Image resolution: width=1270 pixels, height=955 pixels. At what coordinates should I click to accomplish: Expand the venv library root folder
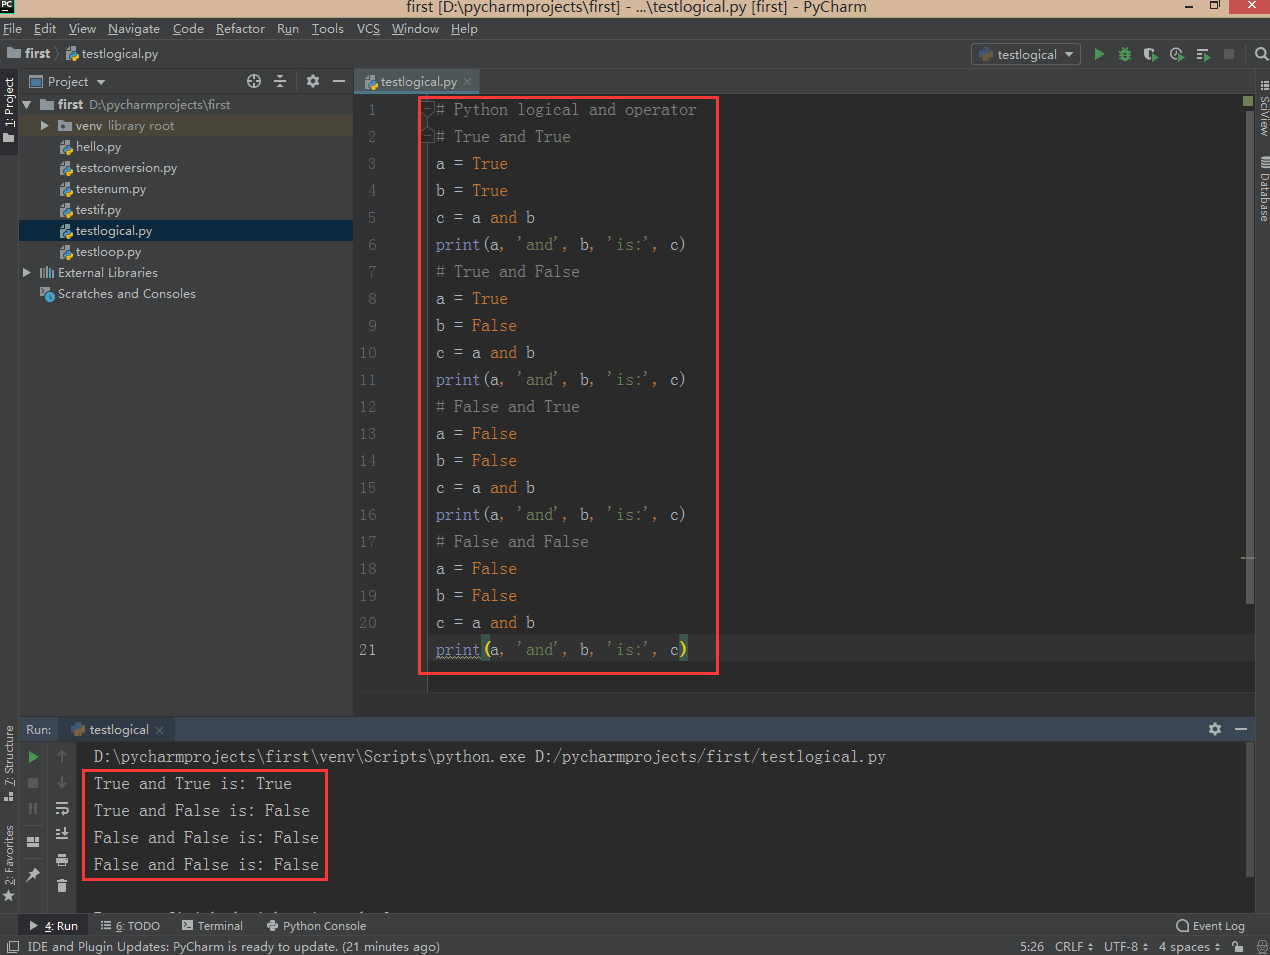(x=45, y=125)
